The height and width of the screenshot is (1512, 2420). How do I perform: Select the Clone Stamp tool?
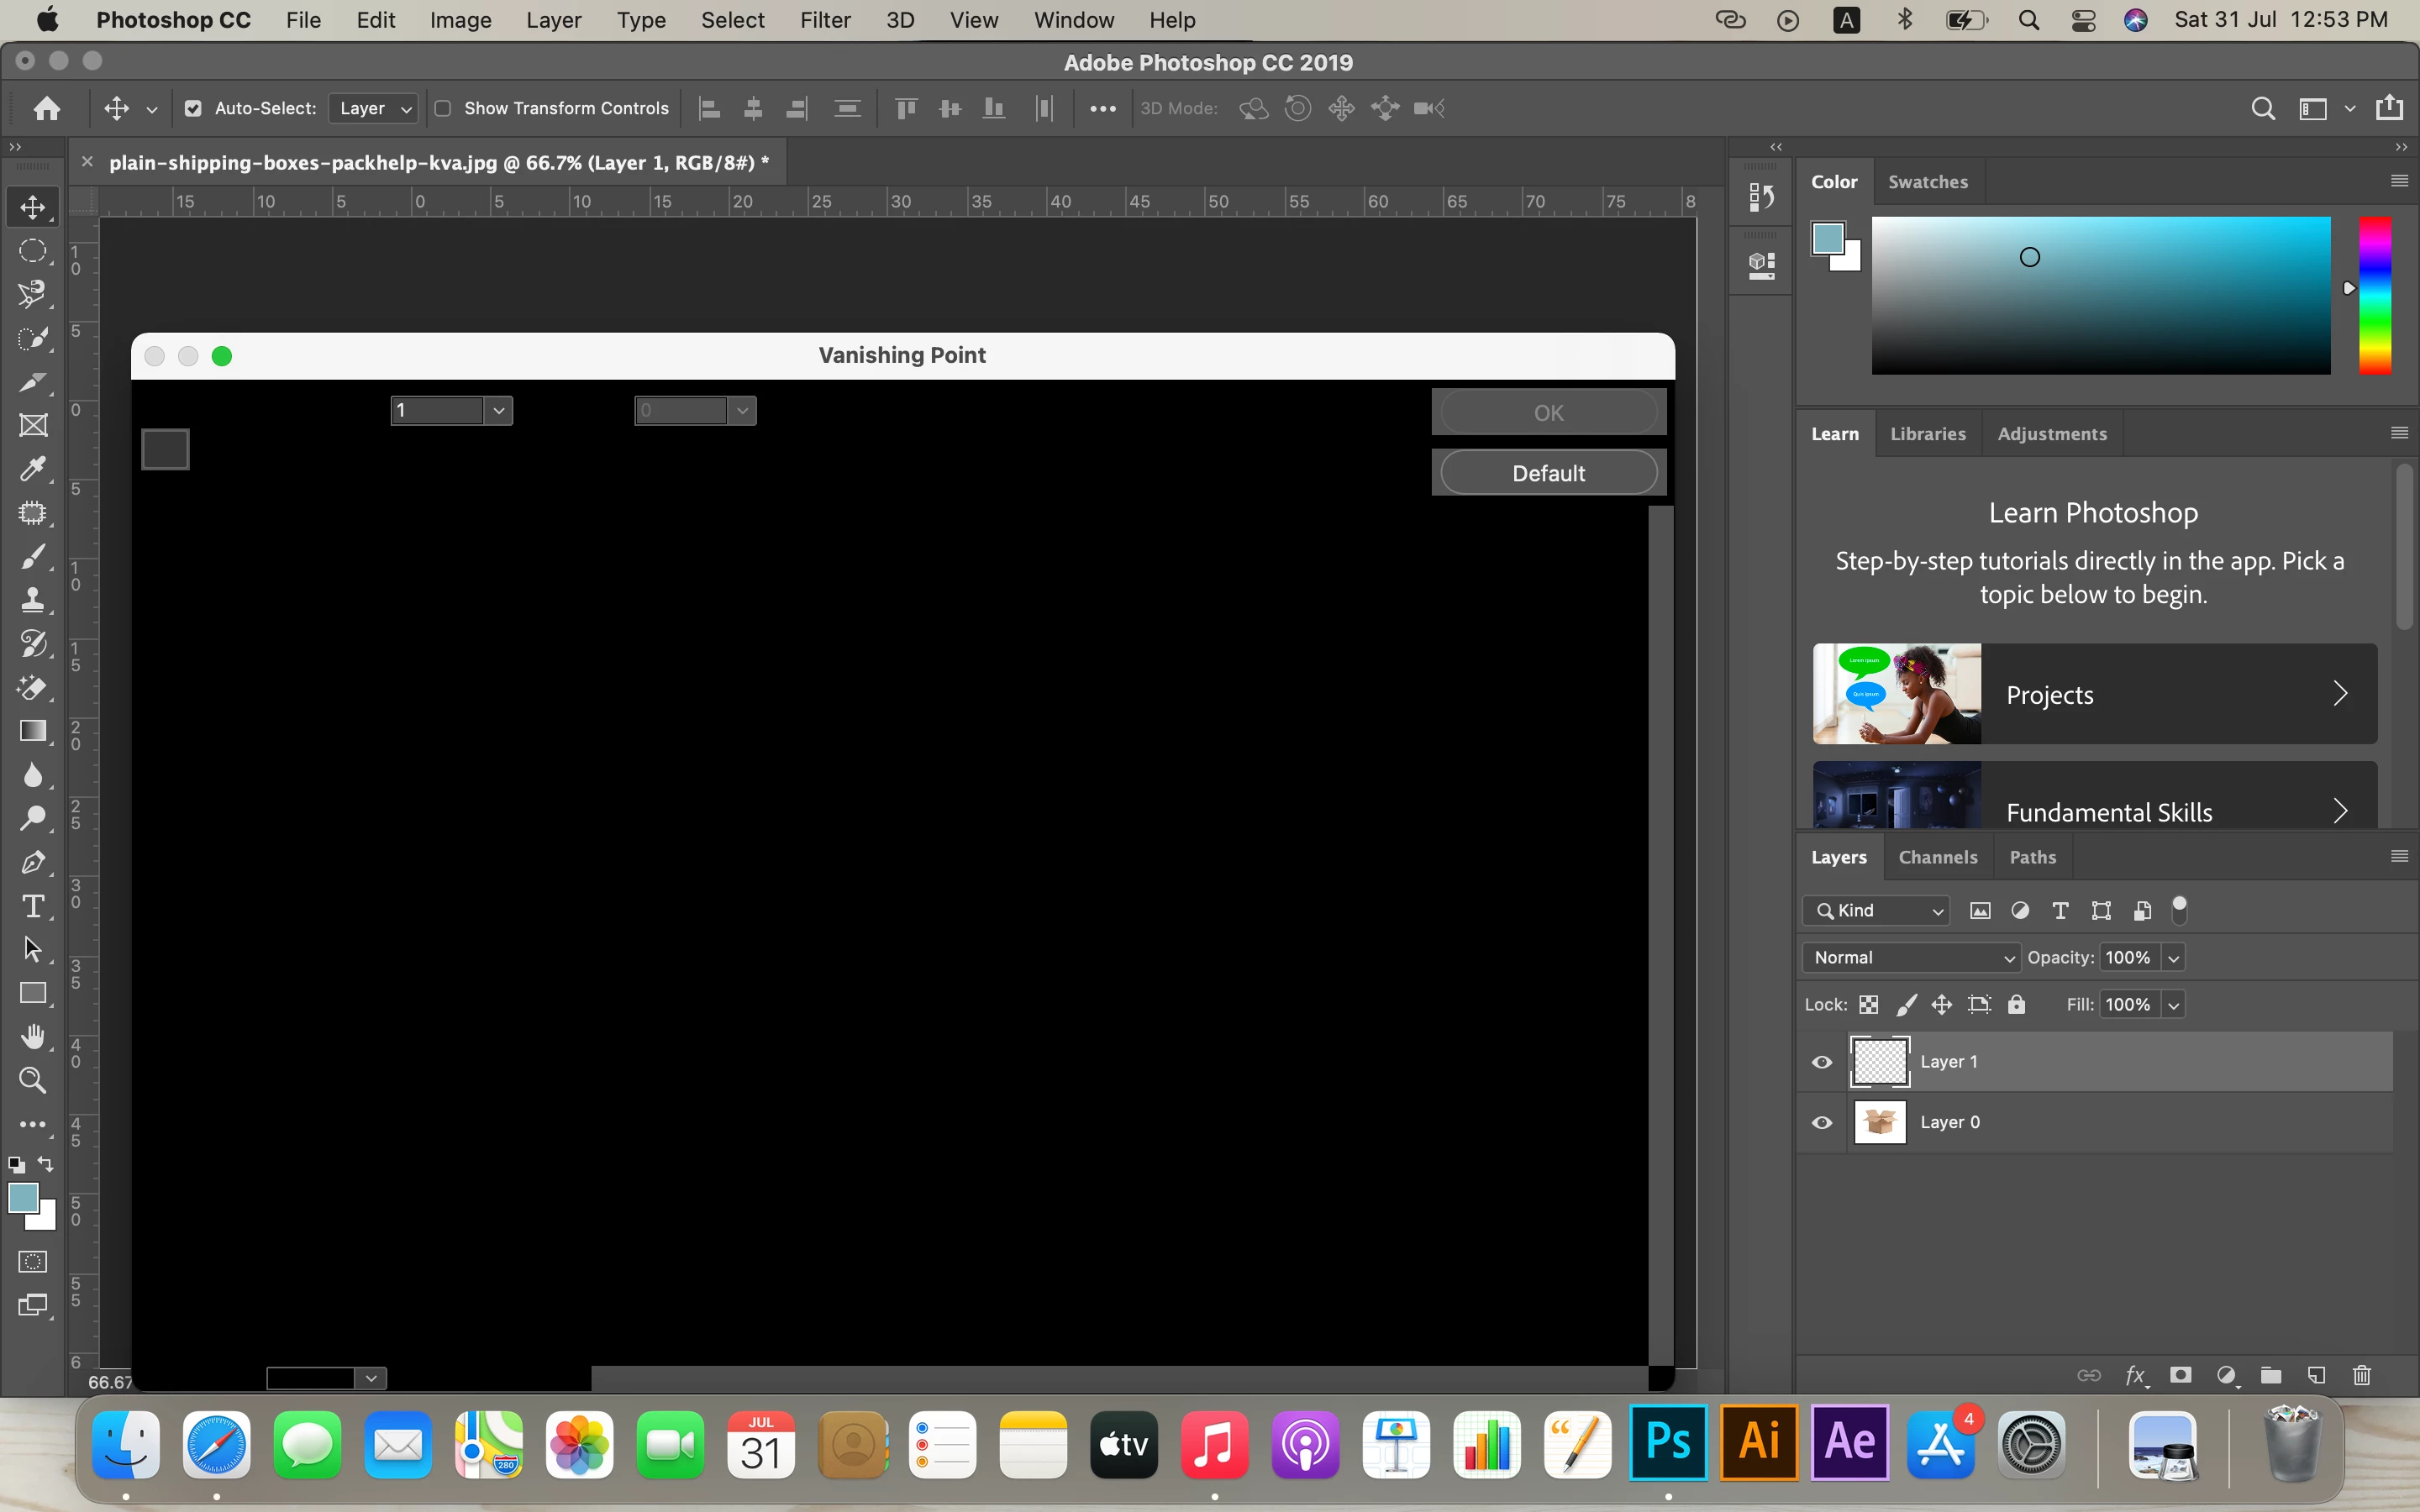(33, 600)
